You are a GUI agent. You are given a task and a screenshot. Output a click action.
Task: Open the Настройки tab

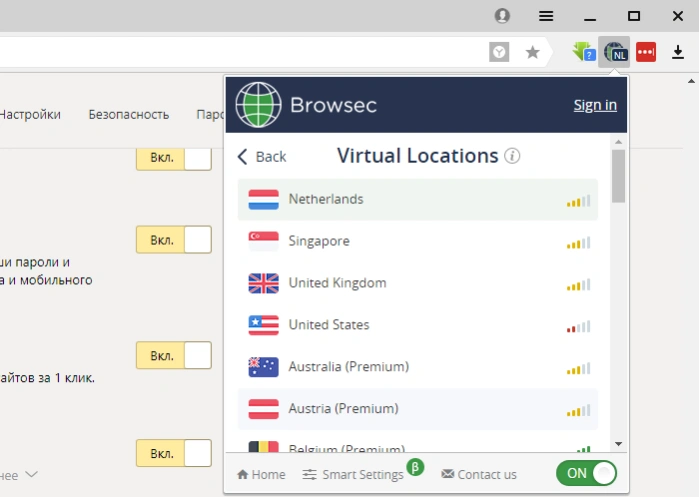pyautogui.click(x=30, y=115)
